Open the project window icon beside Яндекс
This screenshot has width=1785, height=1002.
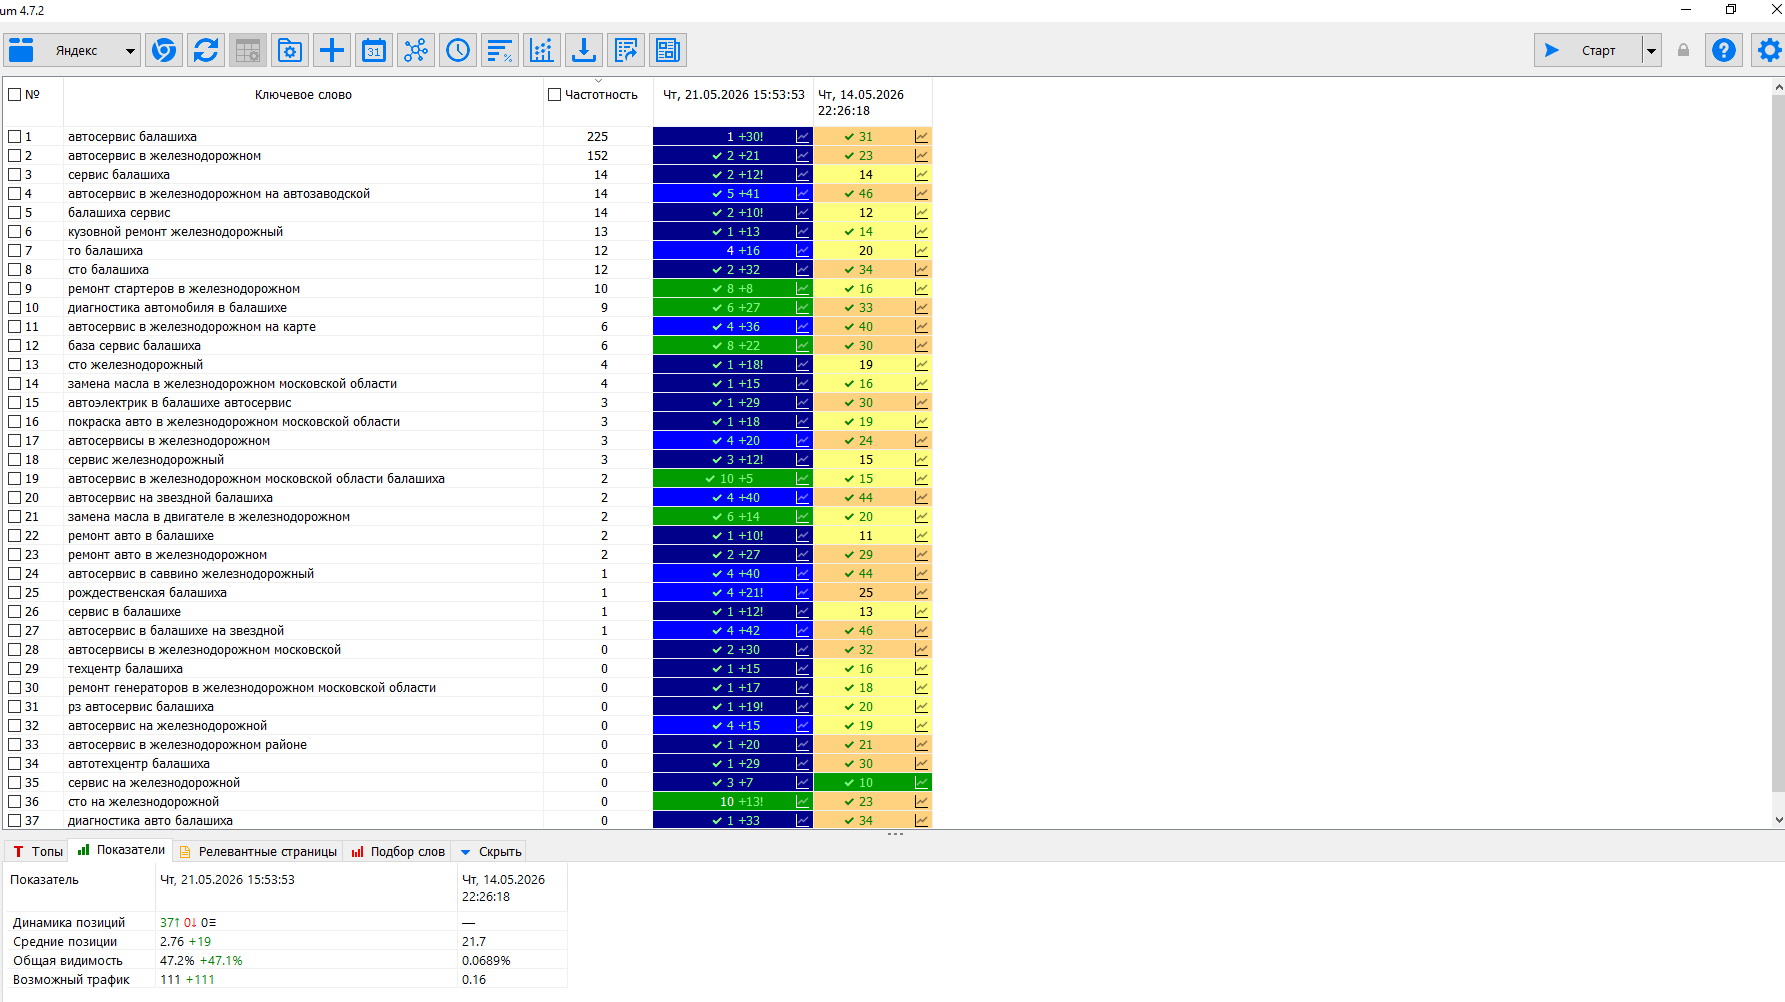tap(21, 50)
